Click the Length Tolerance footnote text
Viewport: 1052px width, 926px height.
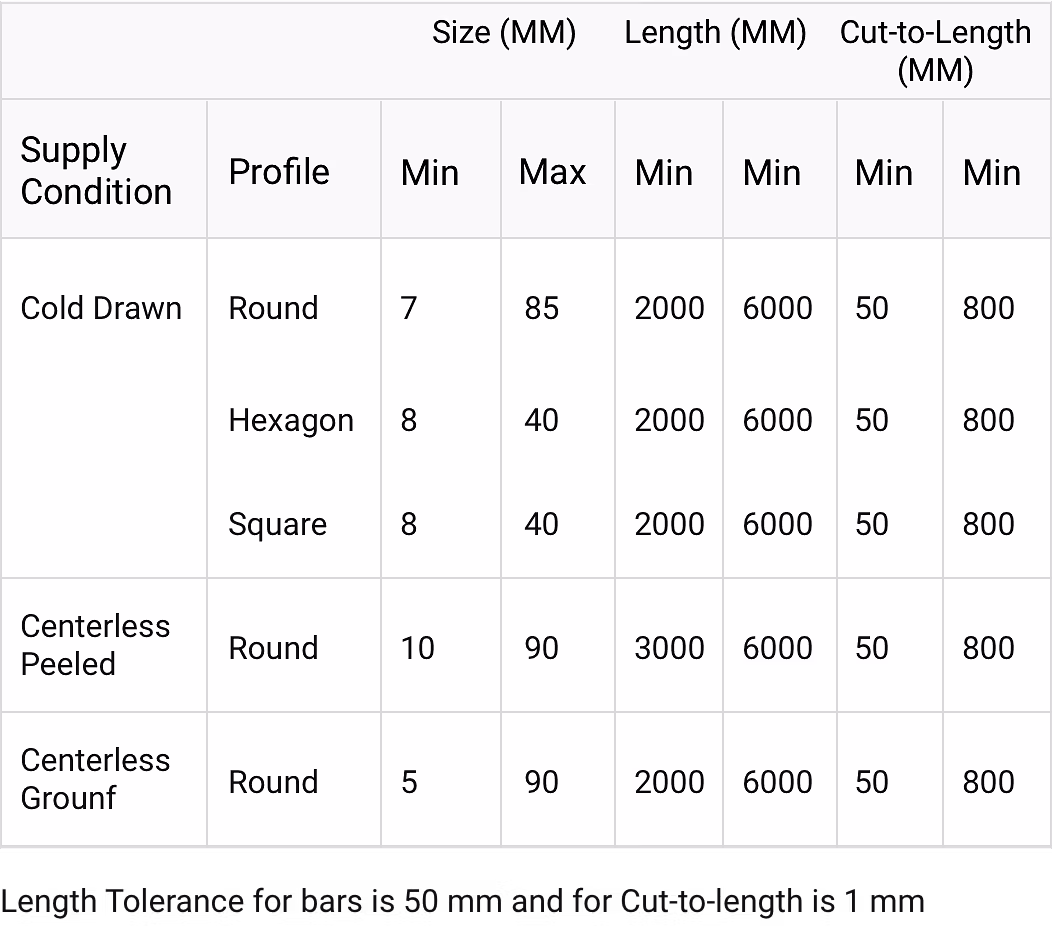462,902
